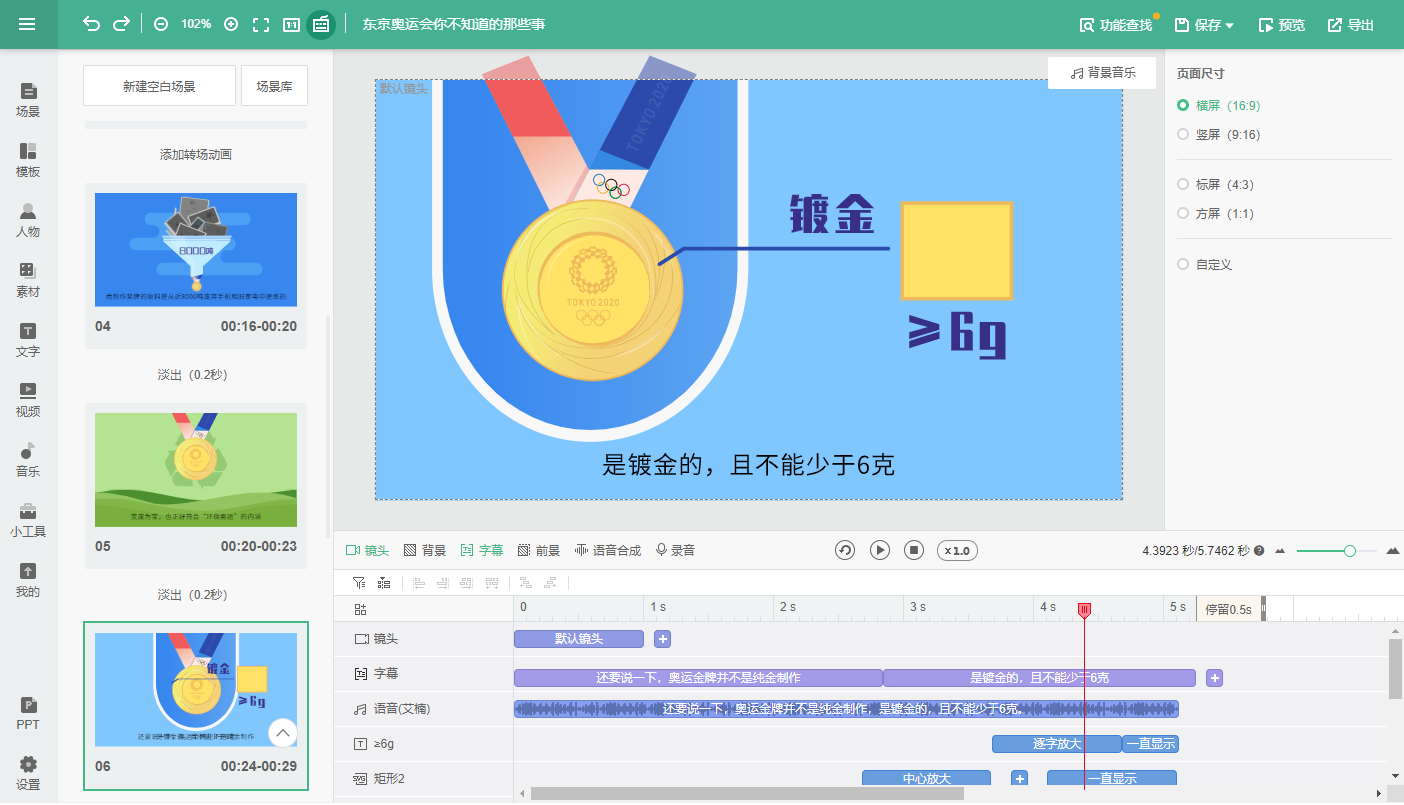Screen dimensions: 1404x805
Task: Zoom out the canvas
Action: point(161,24)
